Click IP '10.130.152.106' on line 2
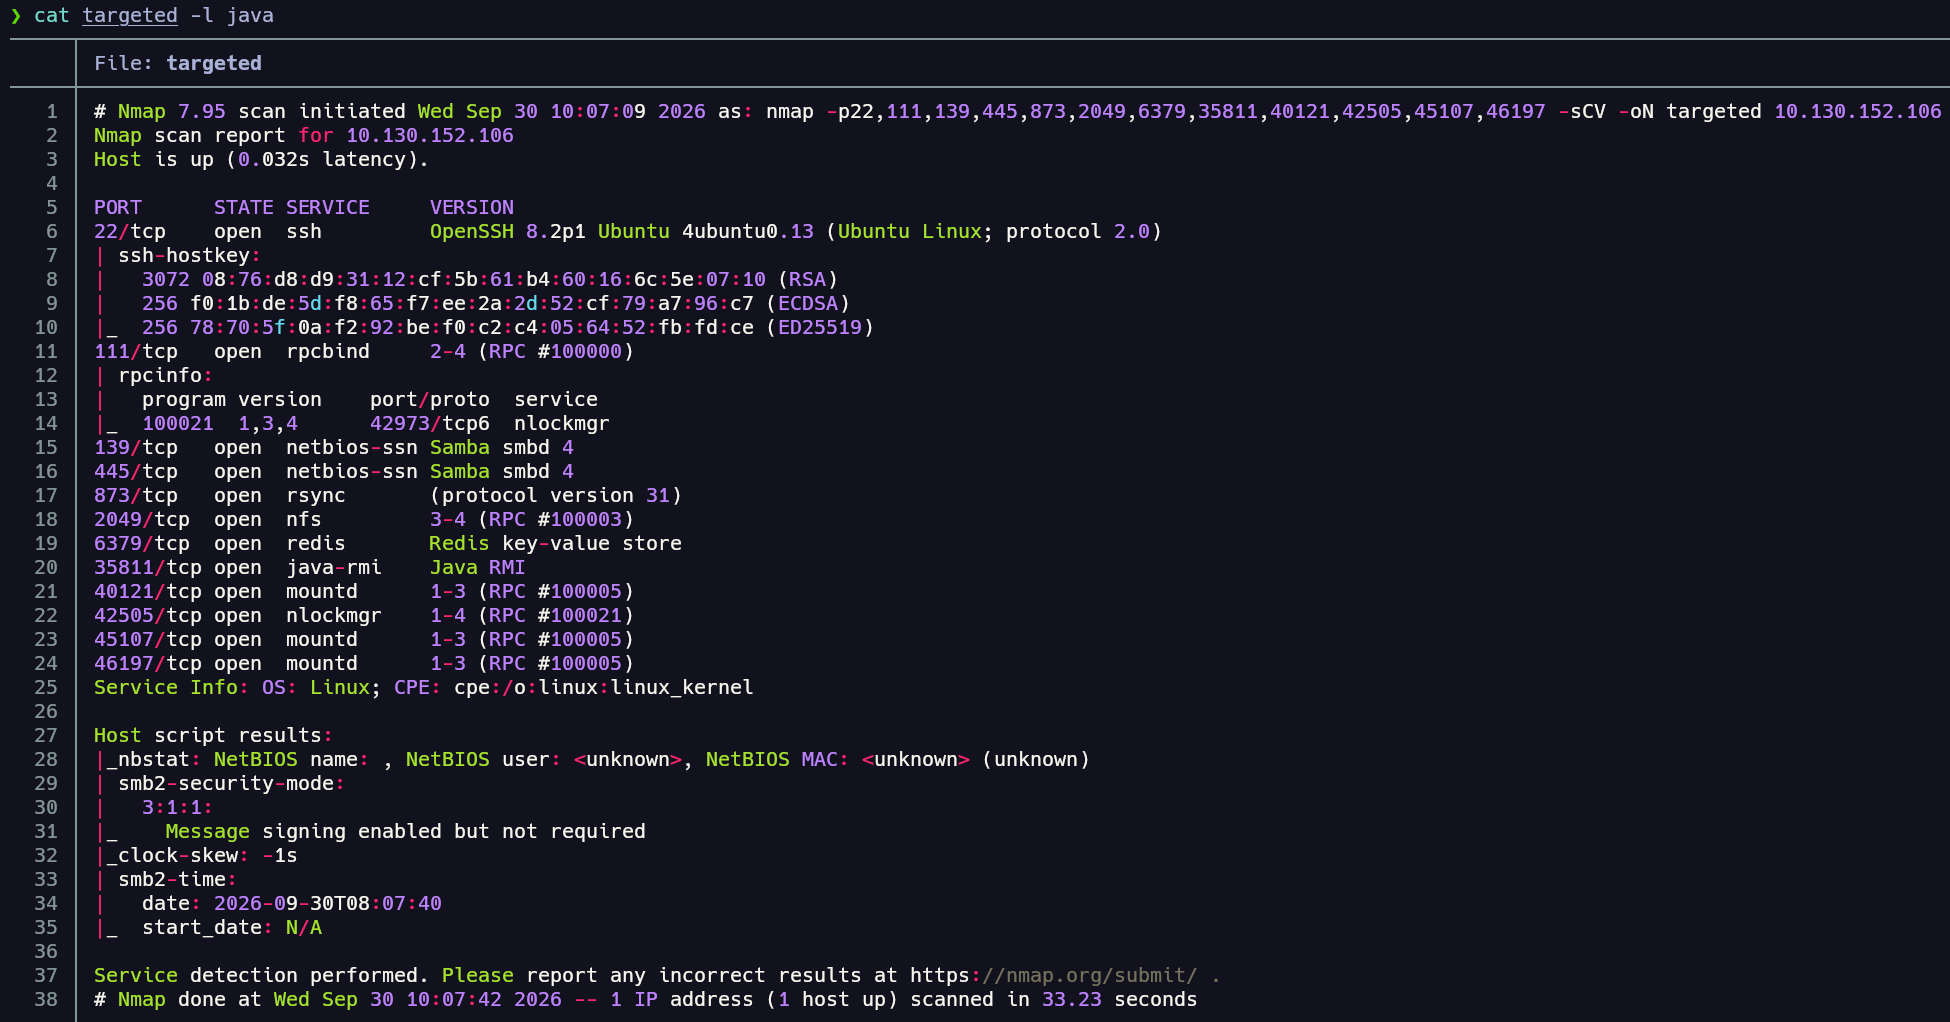 coord(430,135)
